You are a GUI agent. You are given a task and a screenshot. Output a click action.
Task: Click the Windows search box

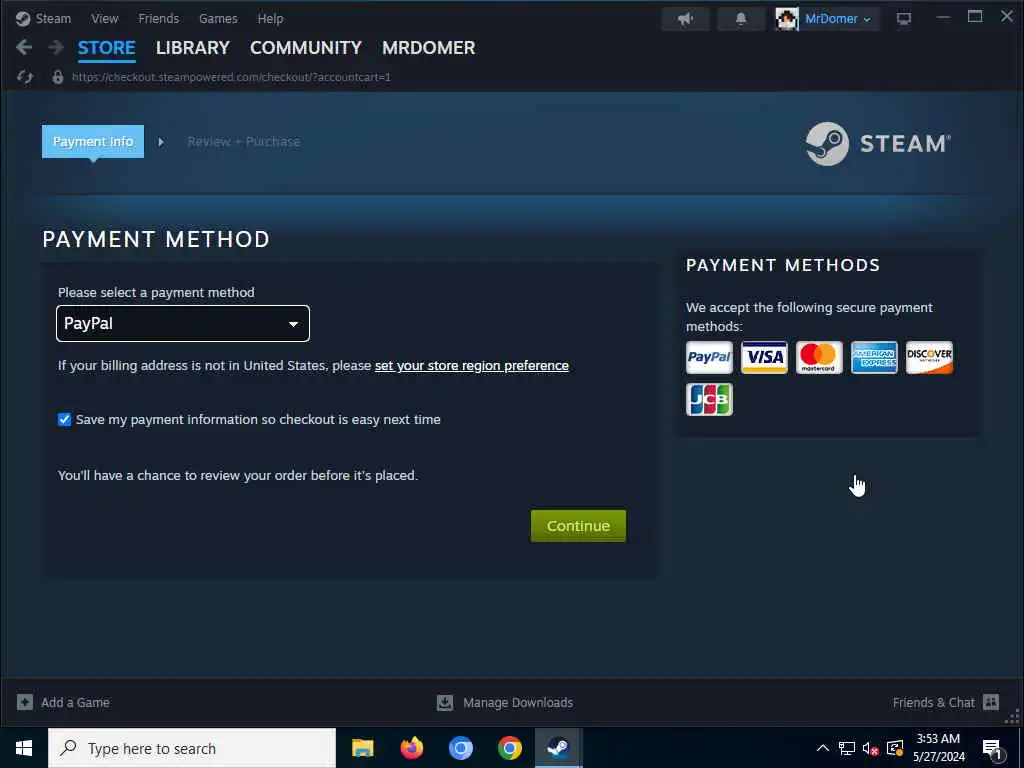coord(192,748)
